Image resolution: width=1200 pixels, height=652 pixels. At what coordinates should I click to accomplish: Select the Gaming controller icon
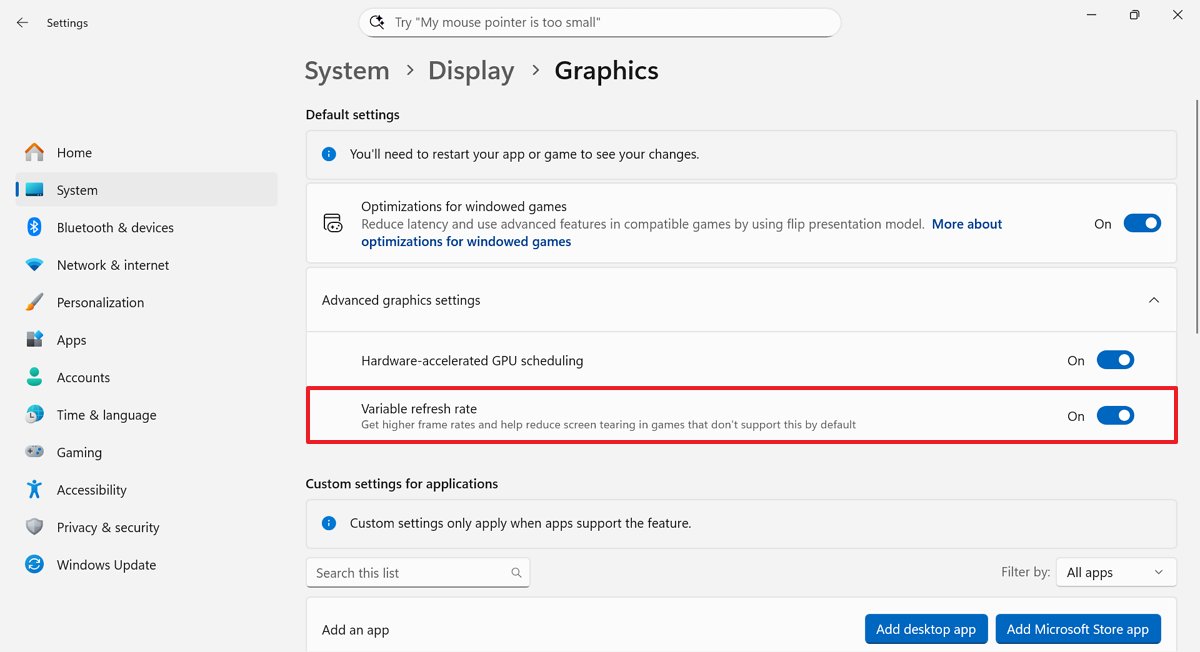(33, 452)
